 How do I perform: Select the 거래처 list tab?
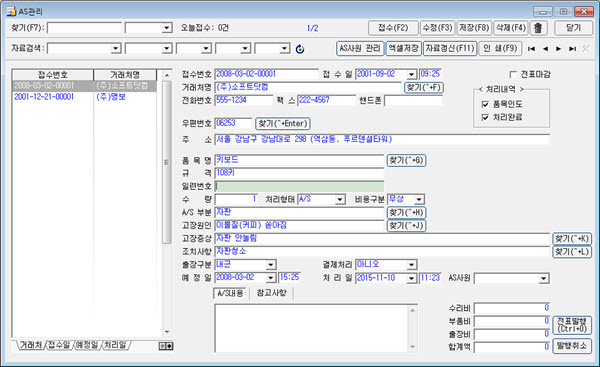31,345
